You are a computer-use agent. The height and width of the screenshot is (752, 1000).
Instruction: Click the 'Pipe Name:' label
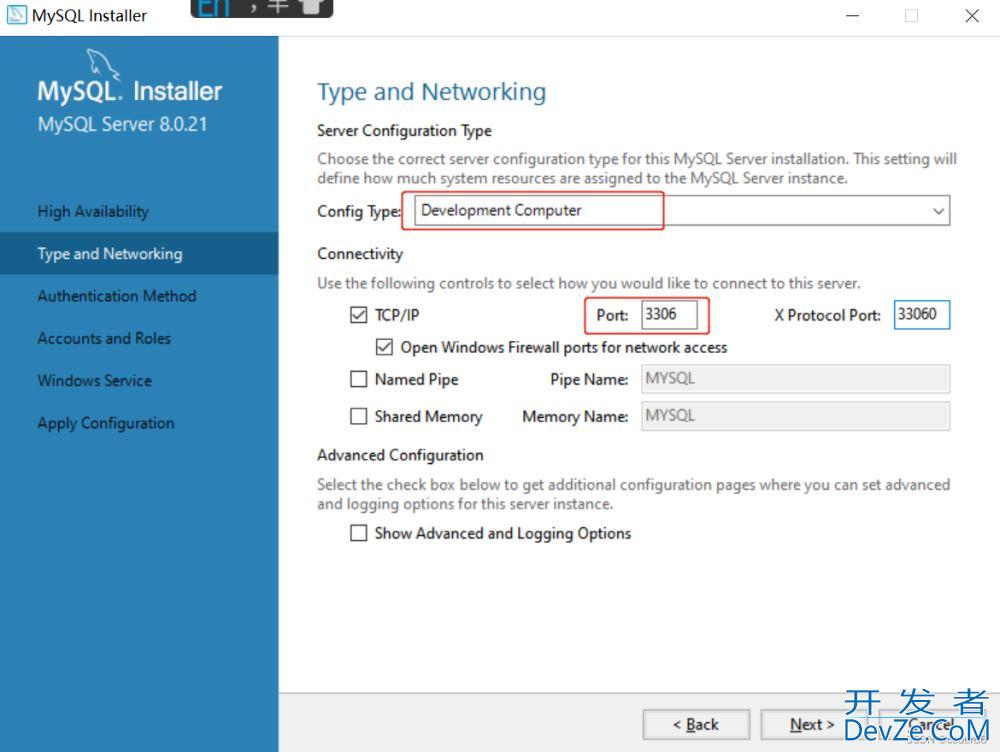[x=589, y=380]
